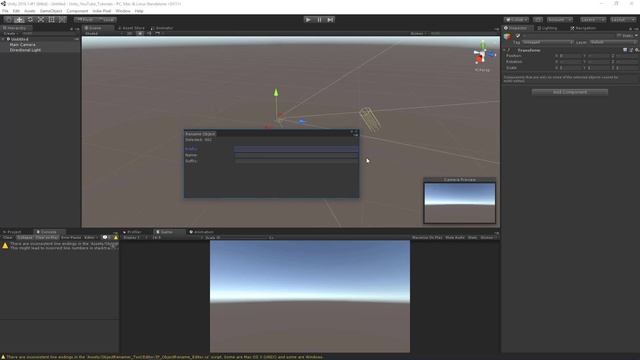Open the Account dropdown

tap(560, 20)
